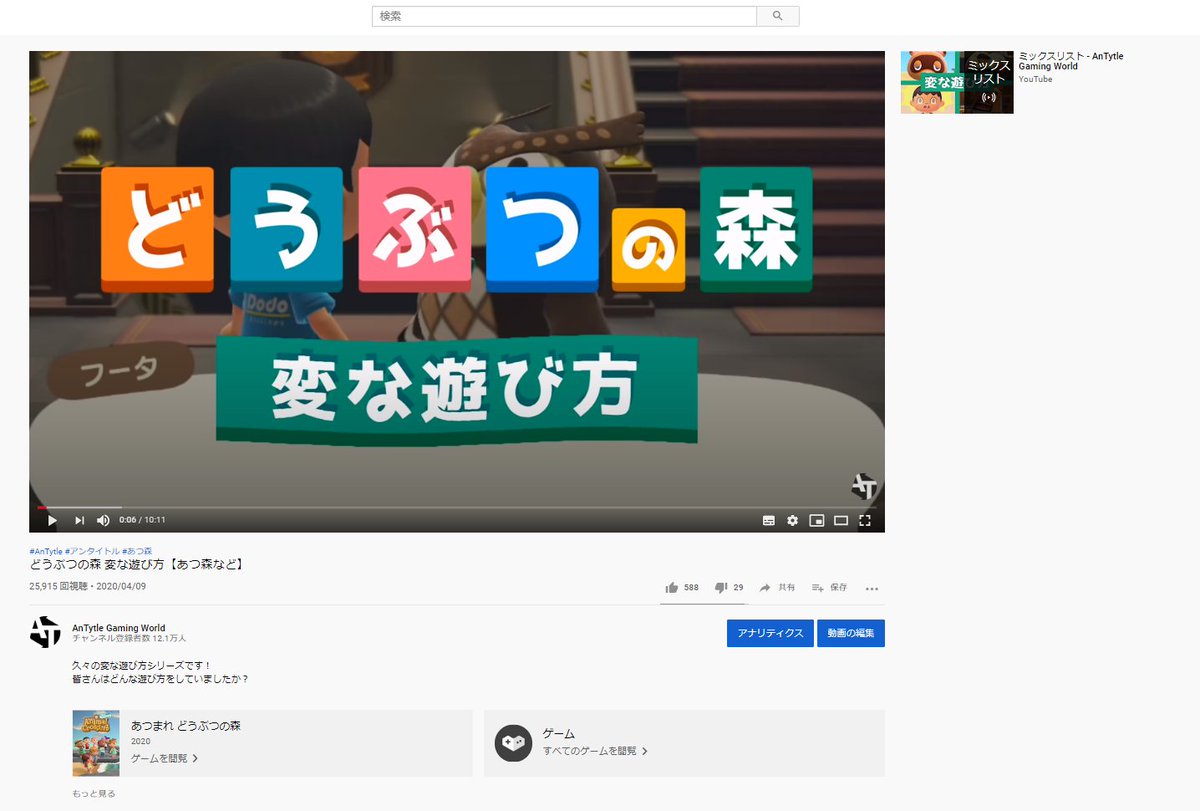Viewport: 1200px width, 811px height.
Task: Click the ゲーム controller icon
Action: tap(513, 743)
